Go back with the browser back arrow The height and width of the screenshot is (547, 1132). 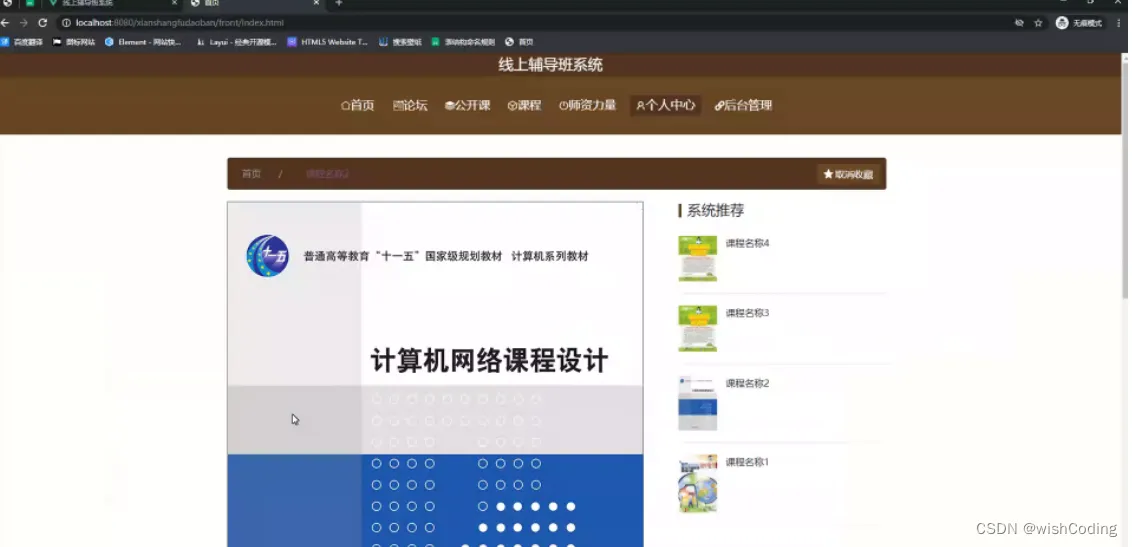tap(5, 23)
